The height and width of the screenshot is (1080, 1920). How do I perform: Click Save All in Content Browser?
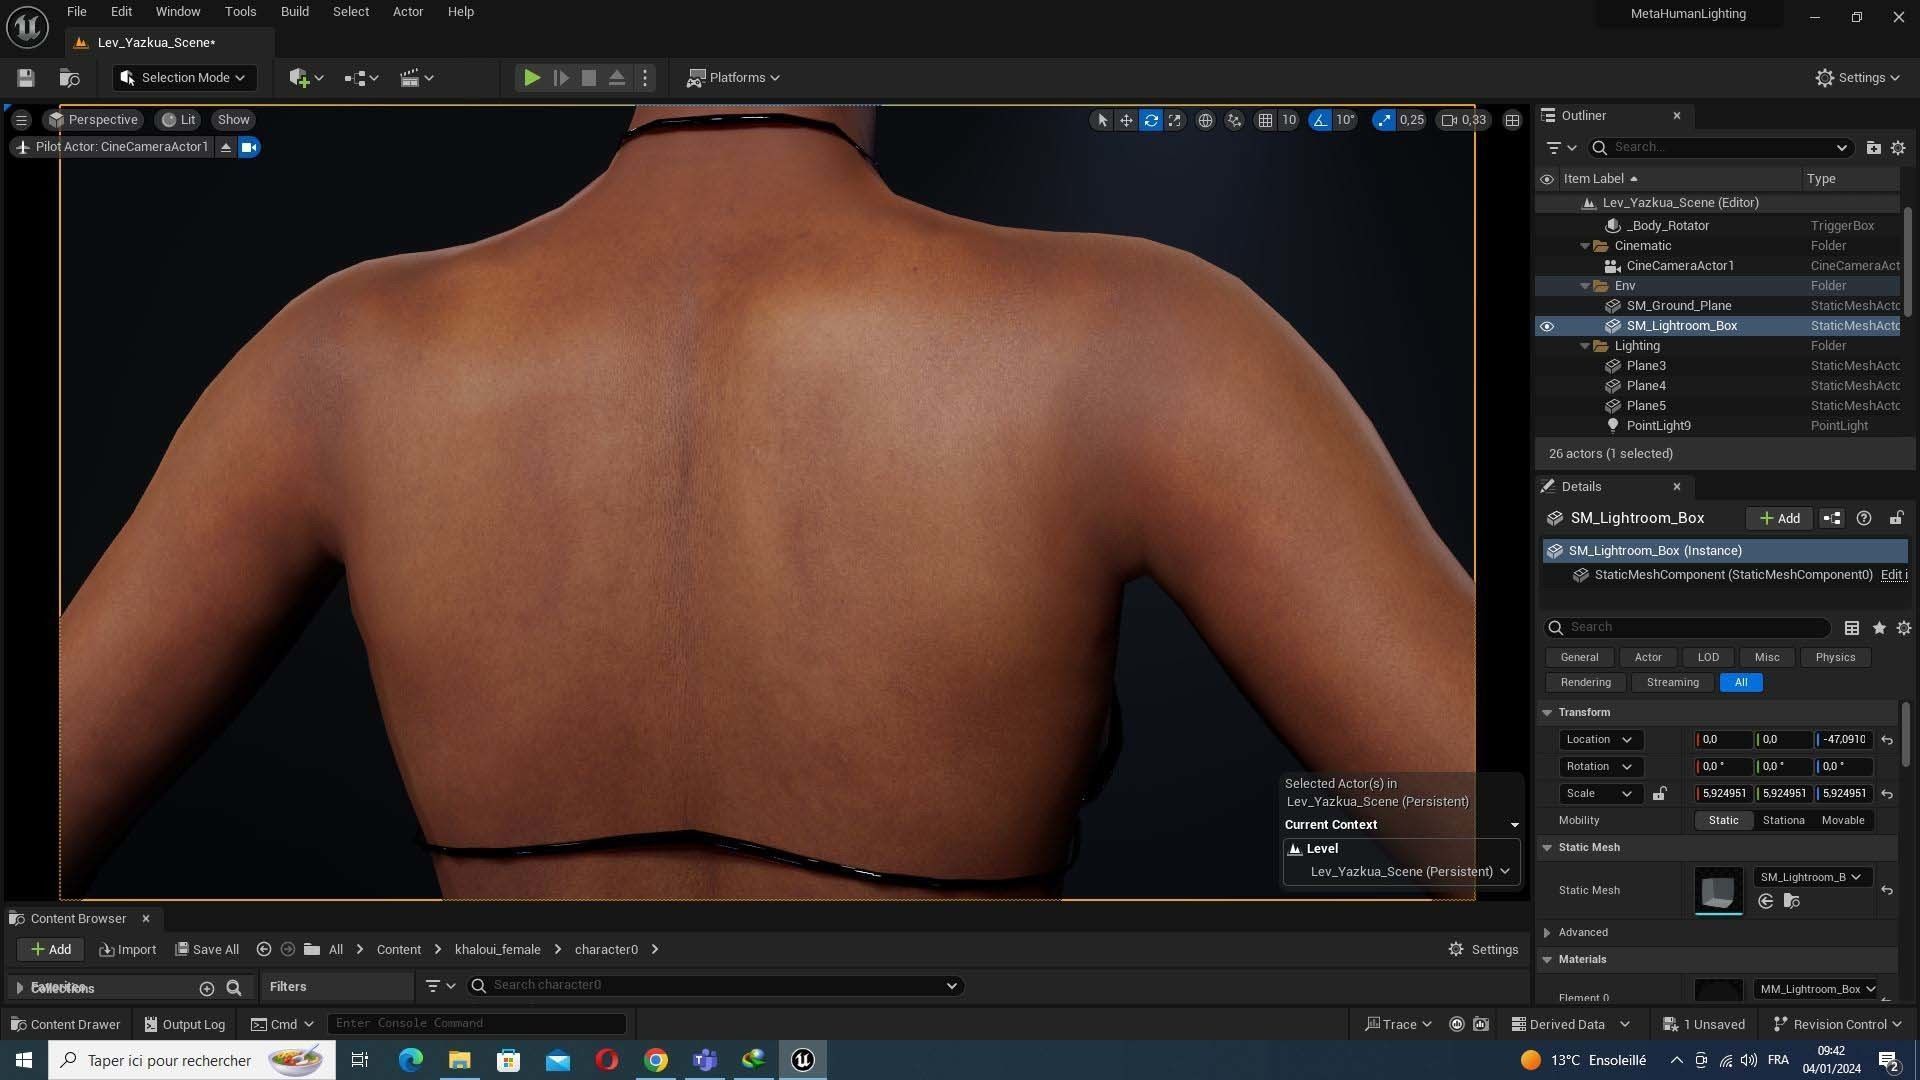(207, 949)
